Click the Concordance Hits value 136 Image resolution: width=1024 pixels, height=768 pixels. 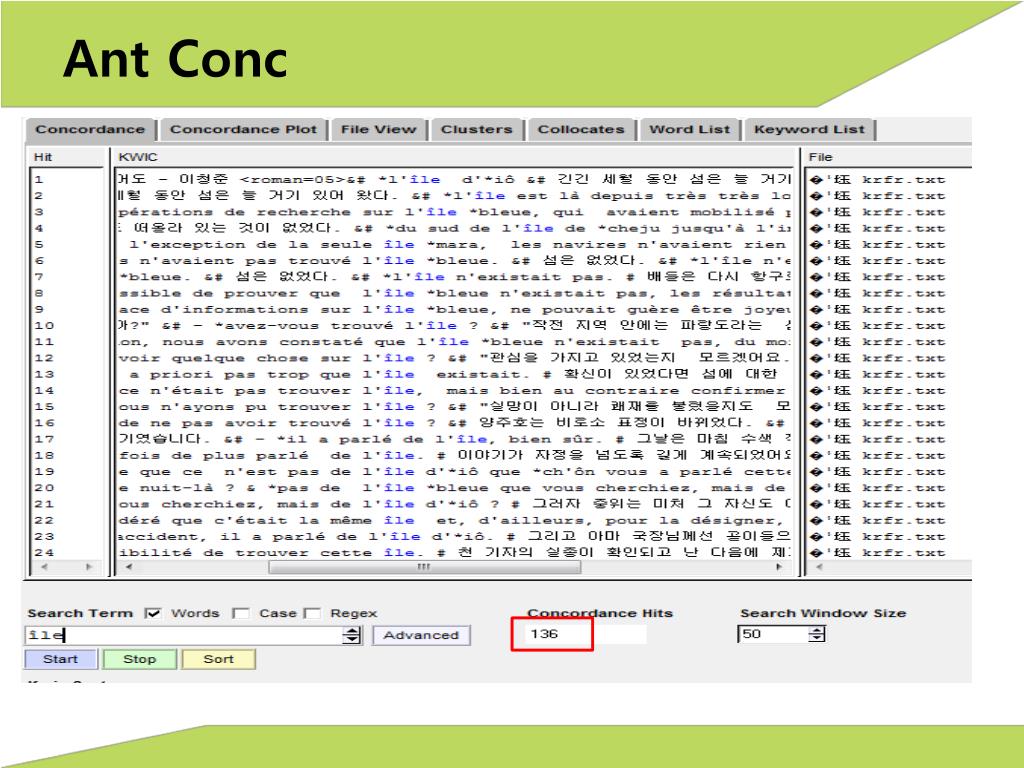(544, 633)
